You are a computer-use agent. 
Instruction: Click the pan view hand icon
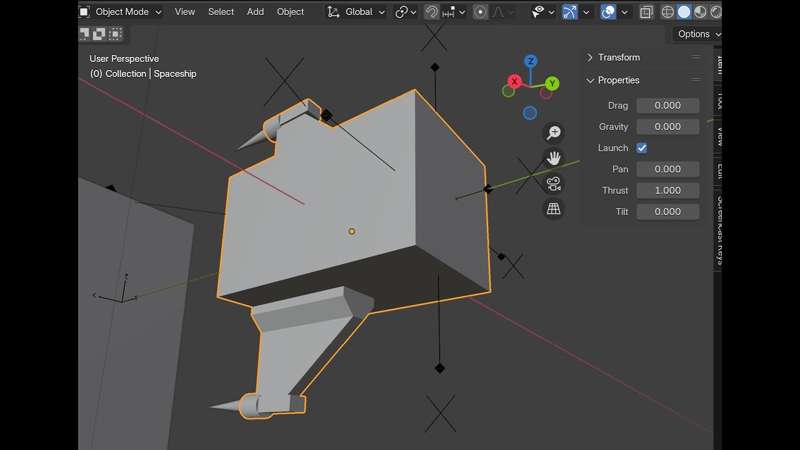[554, 158]
